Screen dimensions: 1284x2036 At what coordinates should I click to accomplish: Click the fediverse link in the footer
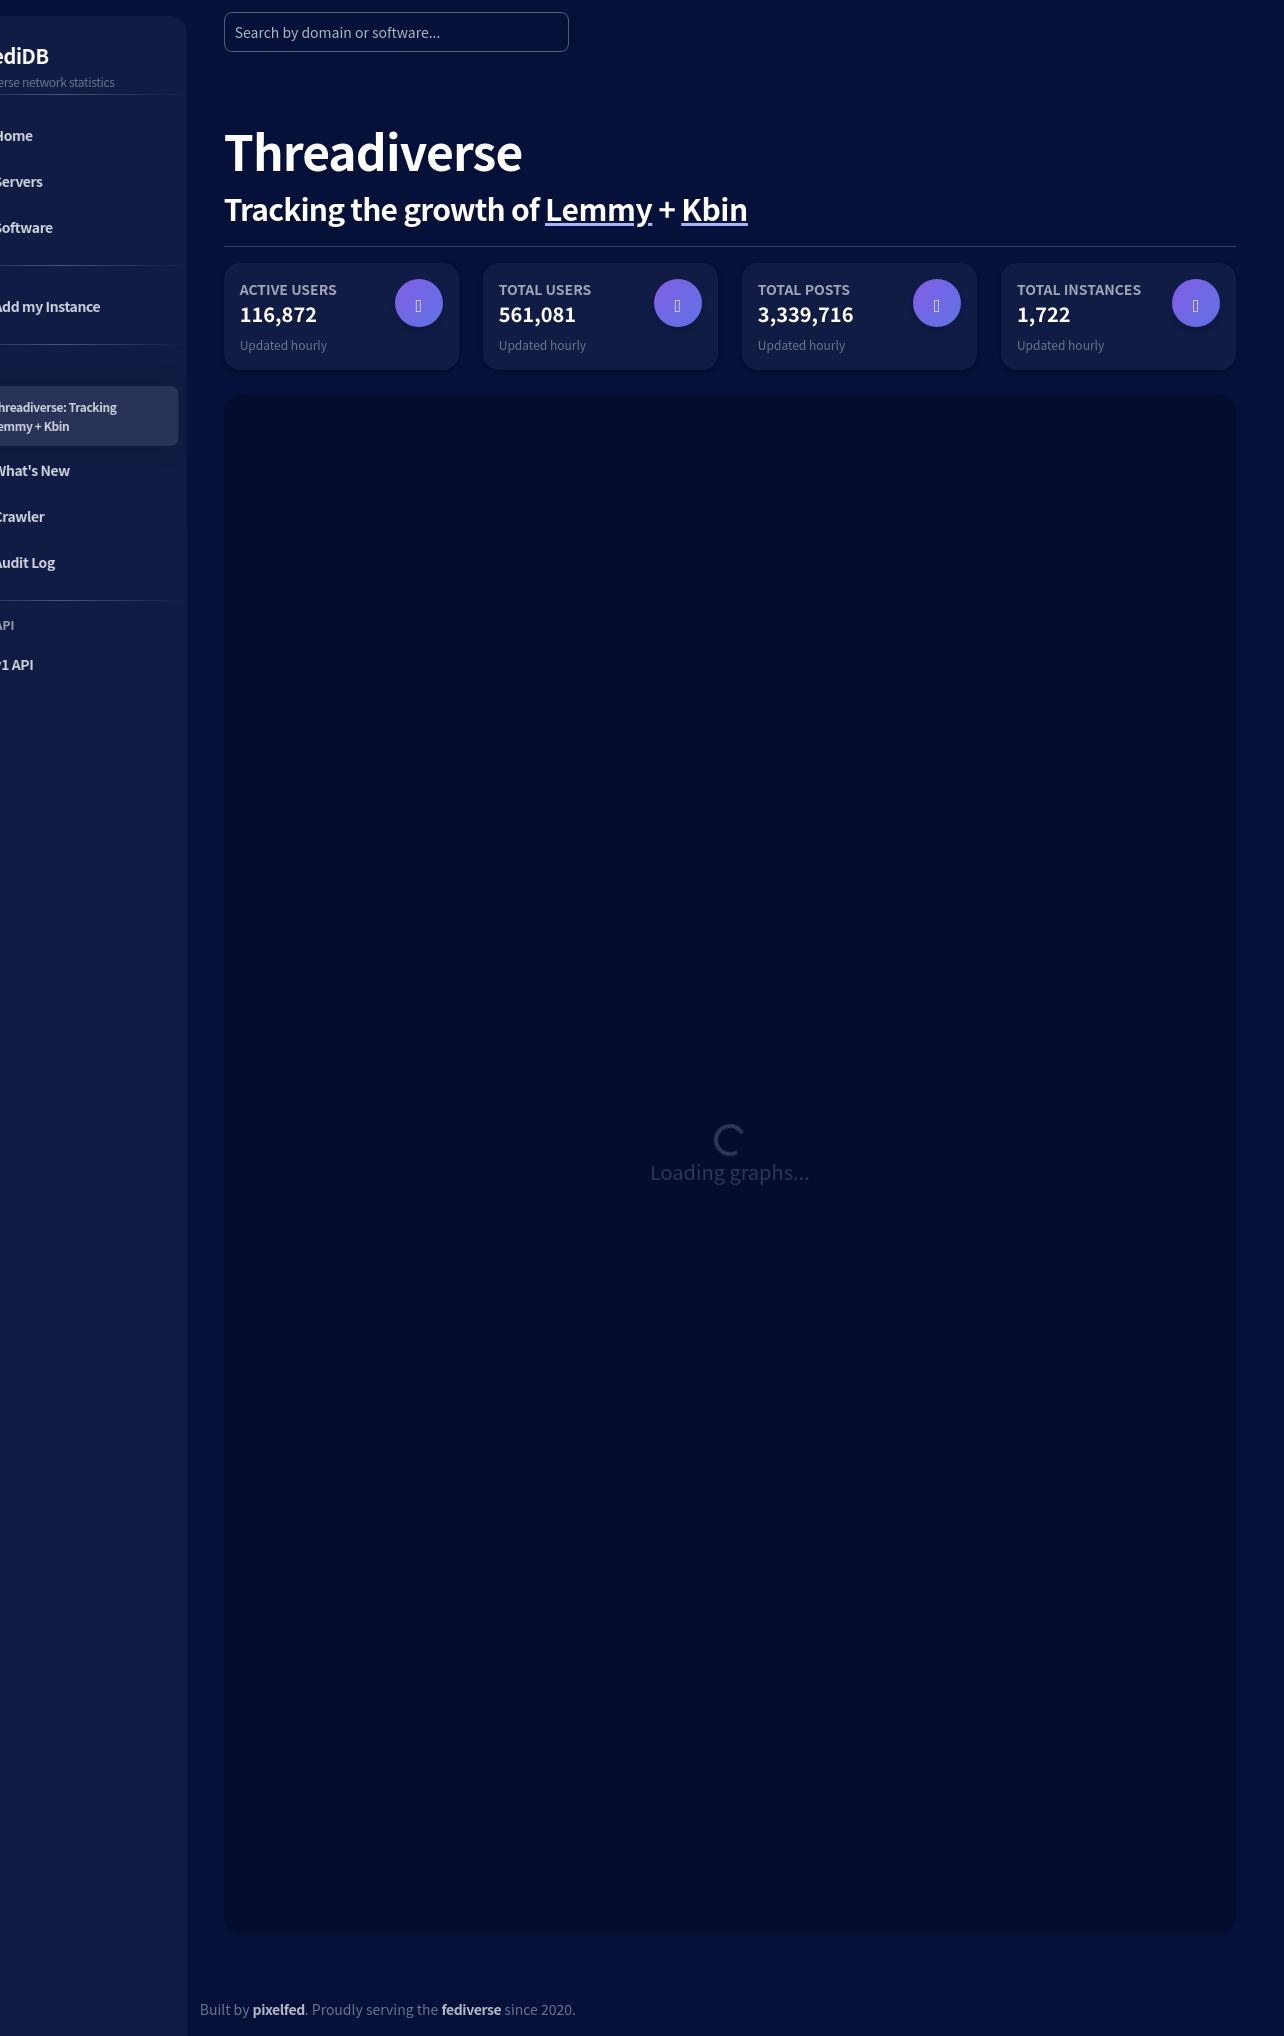point(471,2009)
